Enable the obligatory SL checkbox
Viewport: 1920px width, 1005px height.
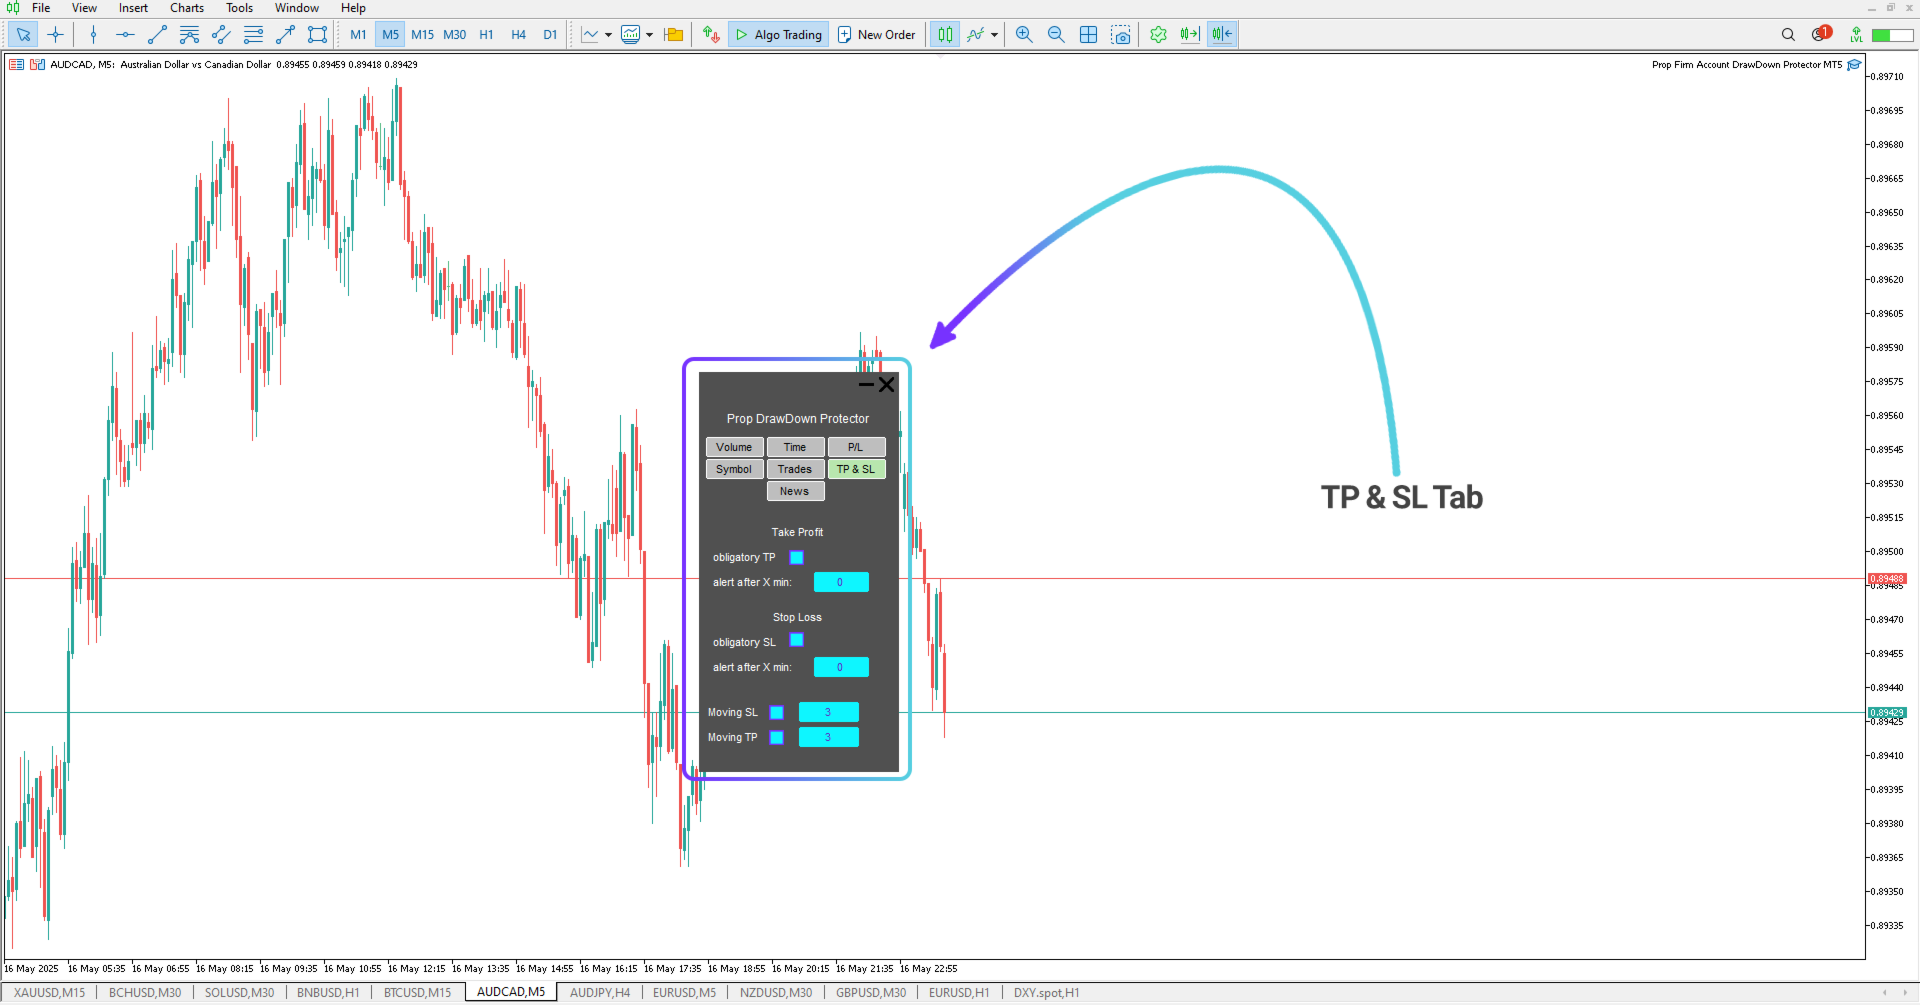796,641
